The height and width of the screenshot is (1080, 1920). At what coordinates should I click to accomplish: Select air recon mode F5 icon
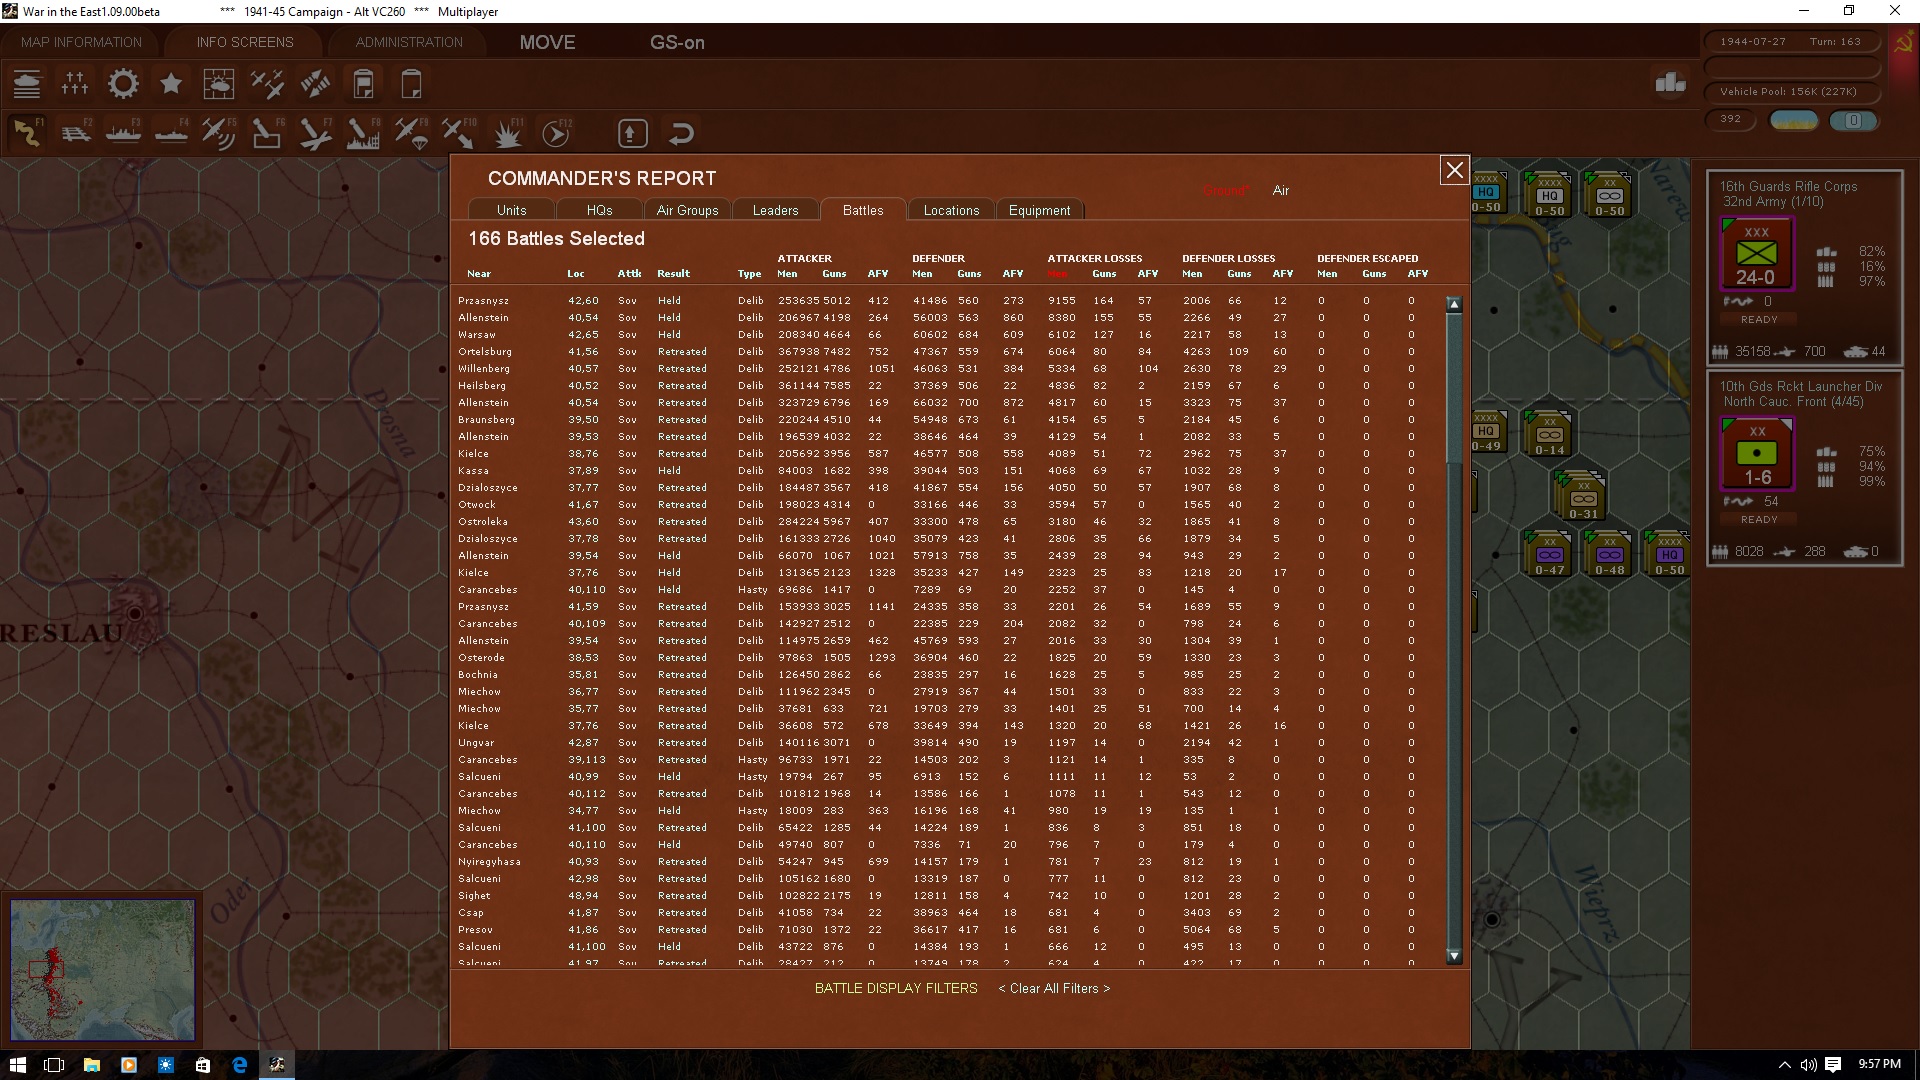[218, 133]
